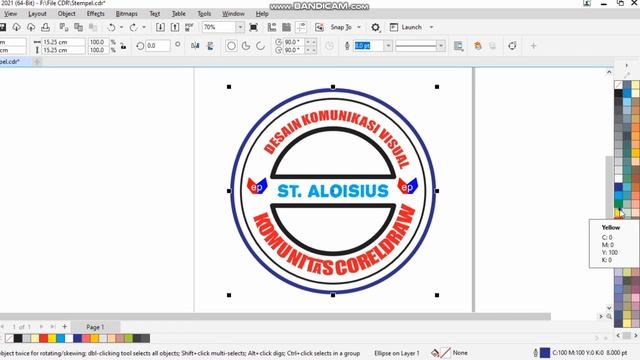This screenshot has height=360, width=640.
Task: Click the object width field 15.25 cm
Action: (63, 42)
